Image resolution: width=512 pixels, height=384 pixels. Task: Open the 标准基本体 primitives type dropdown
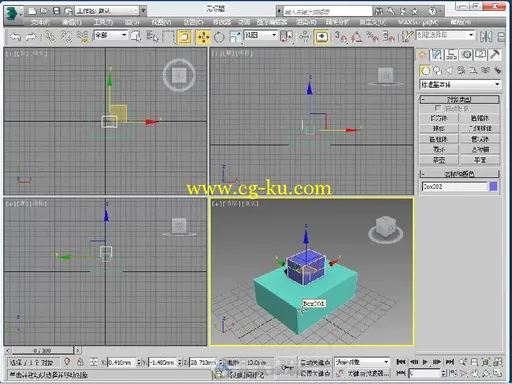pyautogui.click(x=460, y=85)
